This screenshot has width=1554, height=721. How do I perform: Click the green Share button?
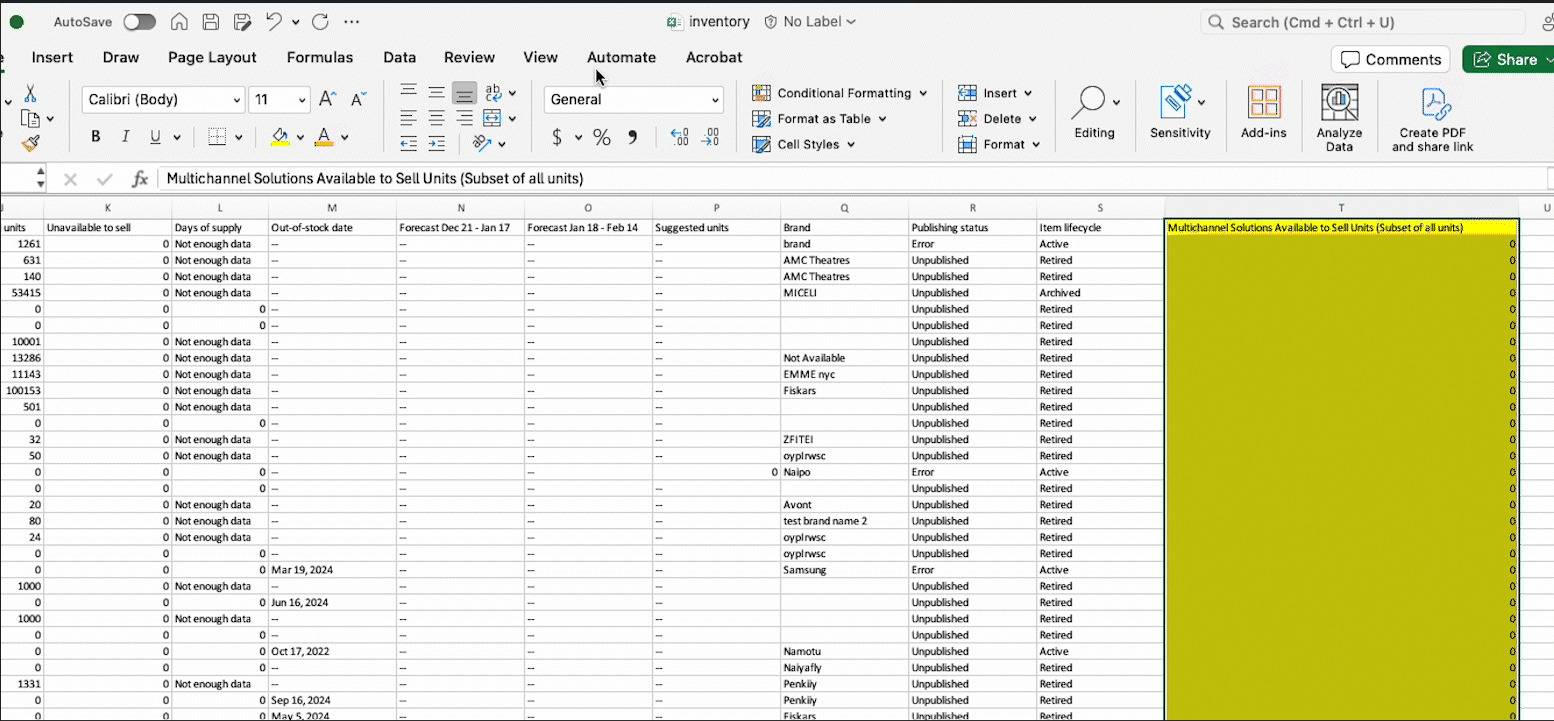pos(1508,59)
